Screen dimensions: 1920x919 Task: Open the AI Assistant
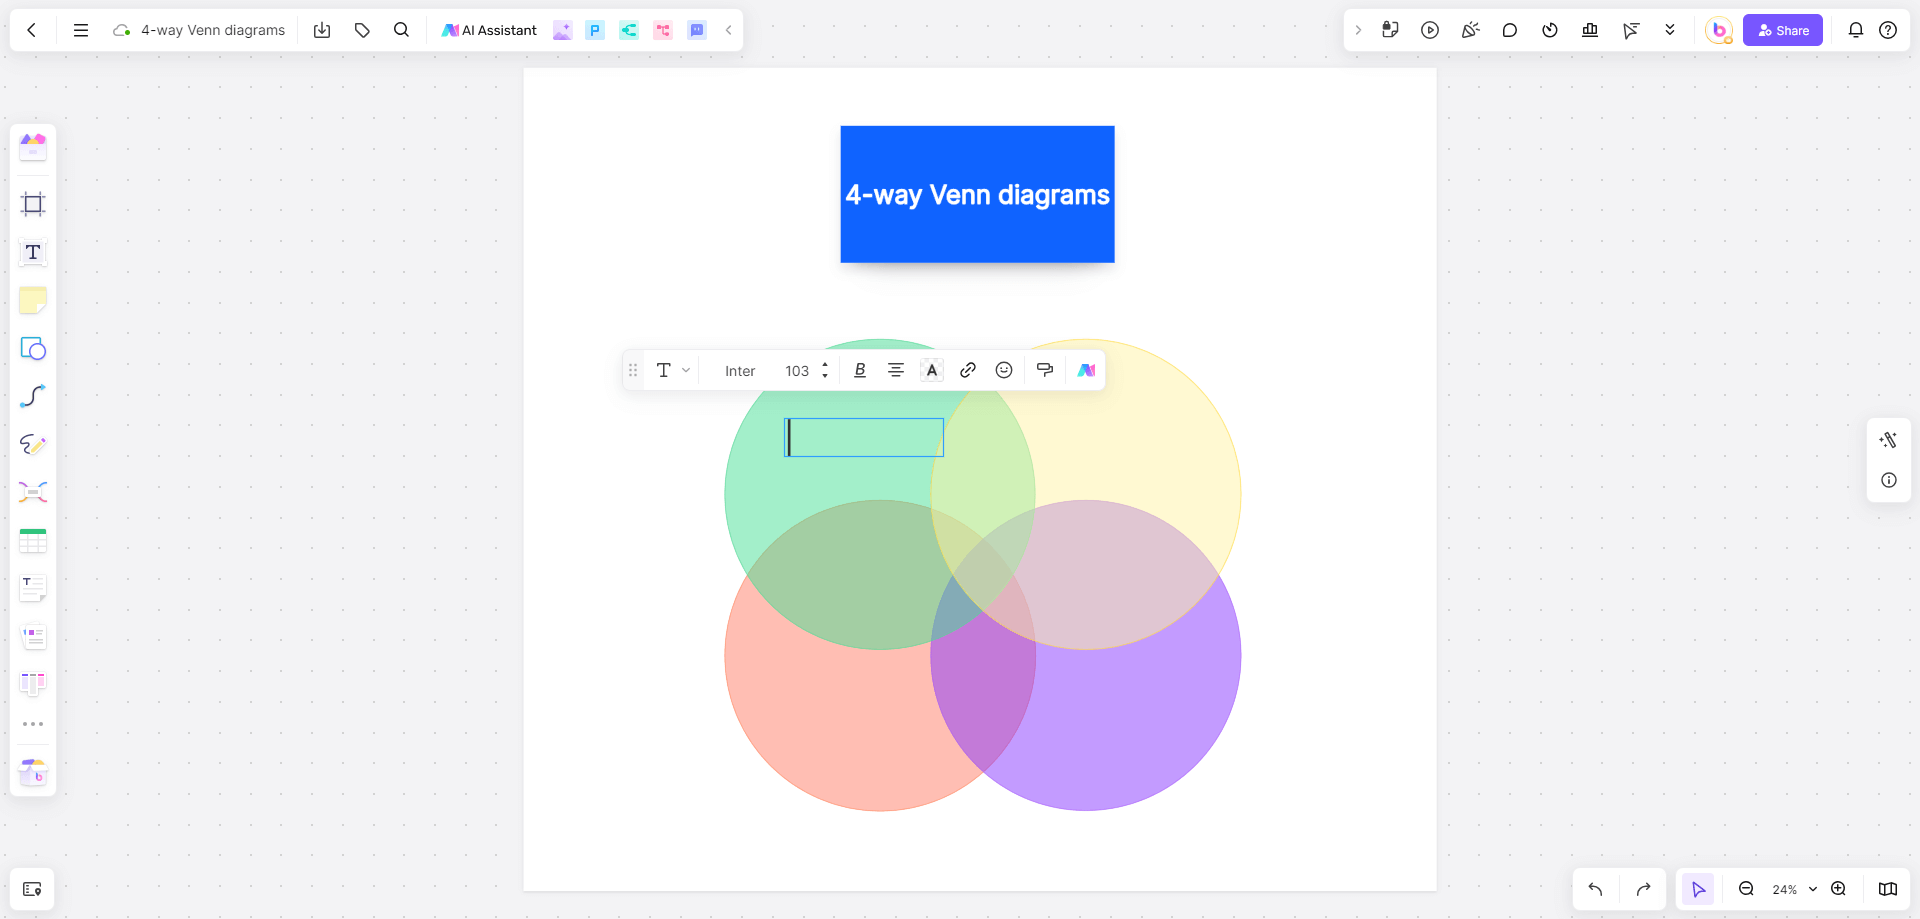489,30
